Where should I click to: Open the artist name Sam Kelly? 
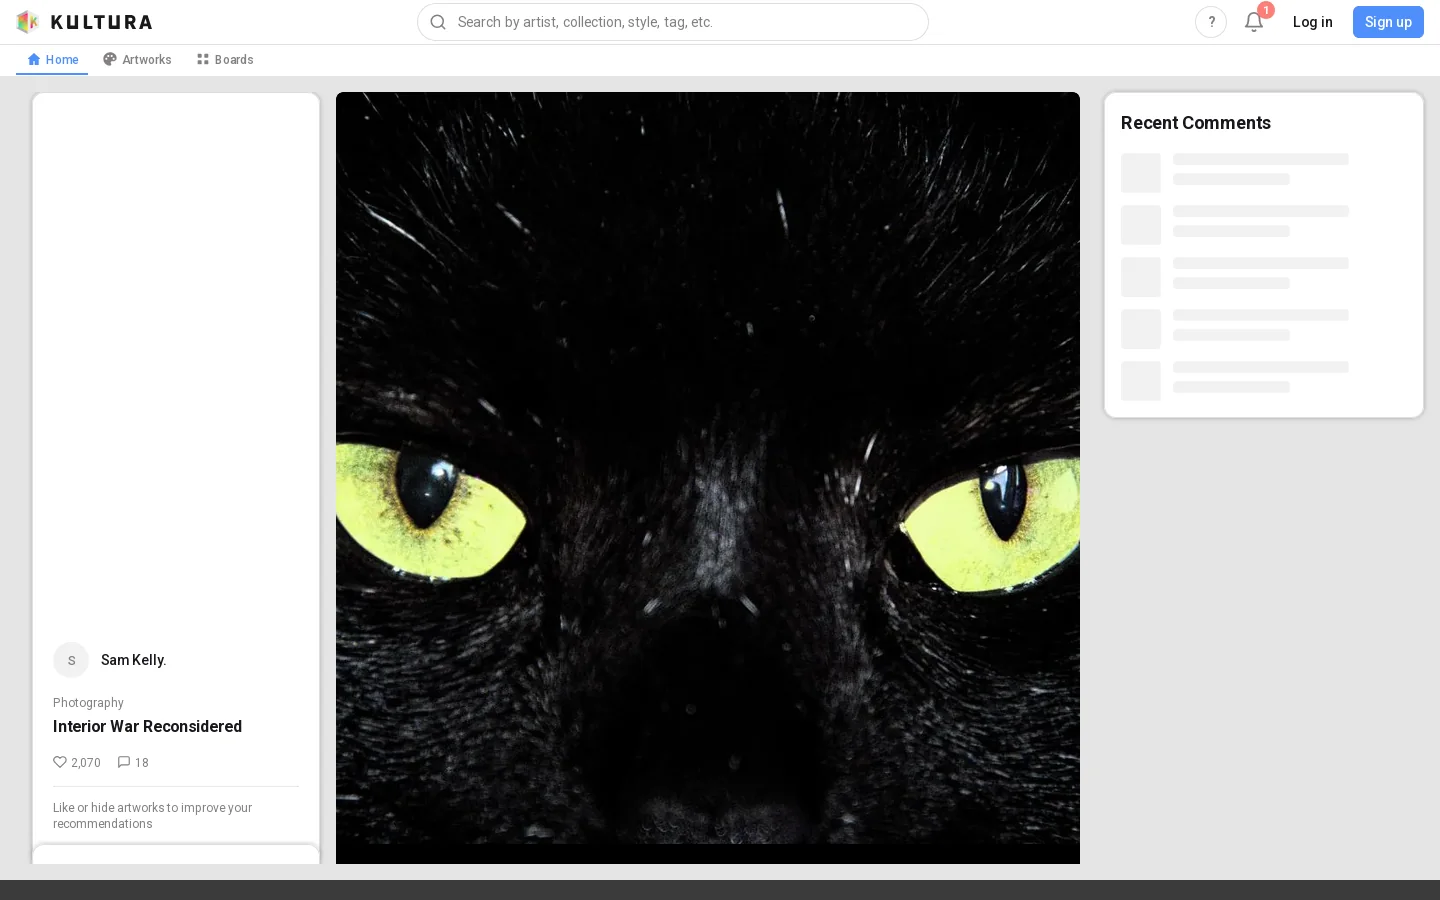[x=133, y=660]
